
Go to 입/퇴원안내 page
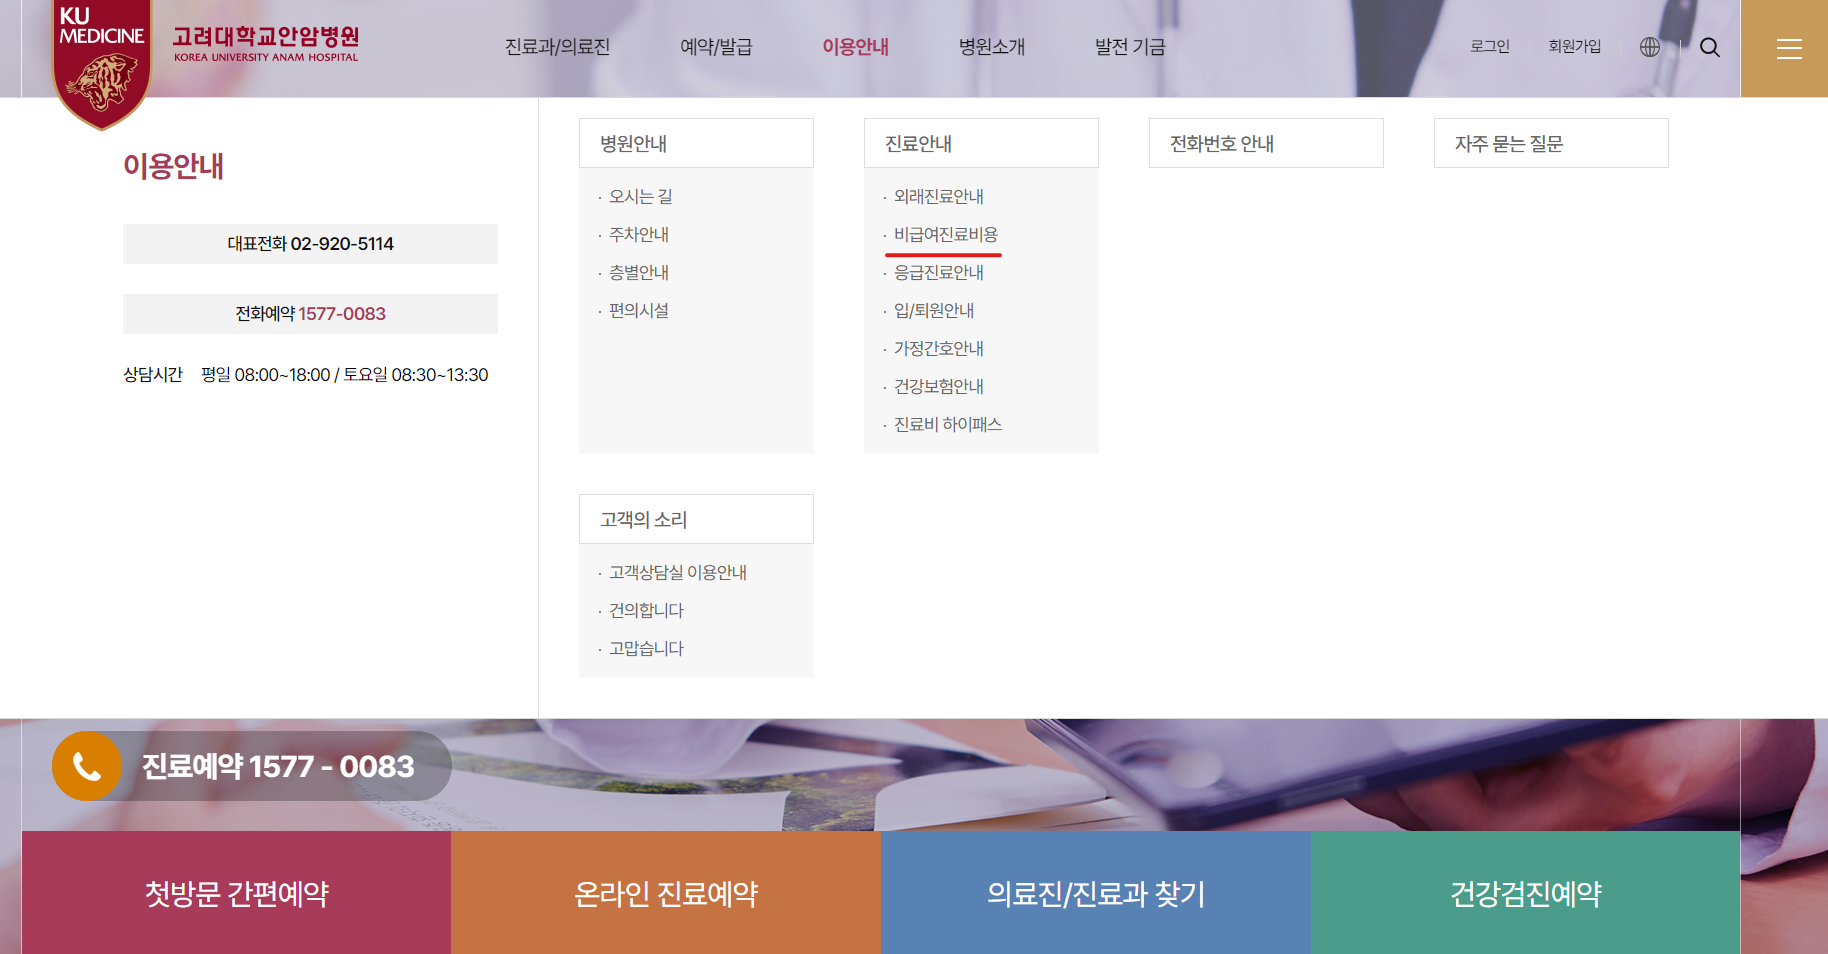click(x=934, y=311)
